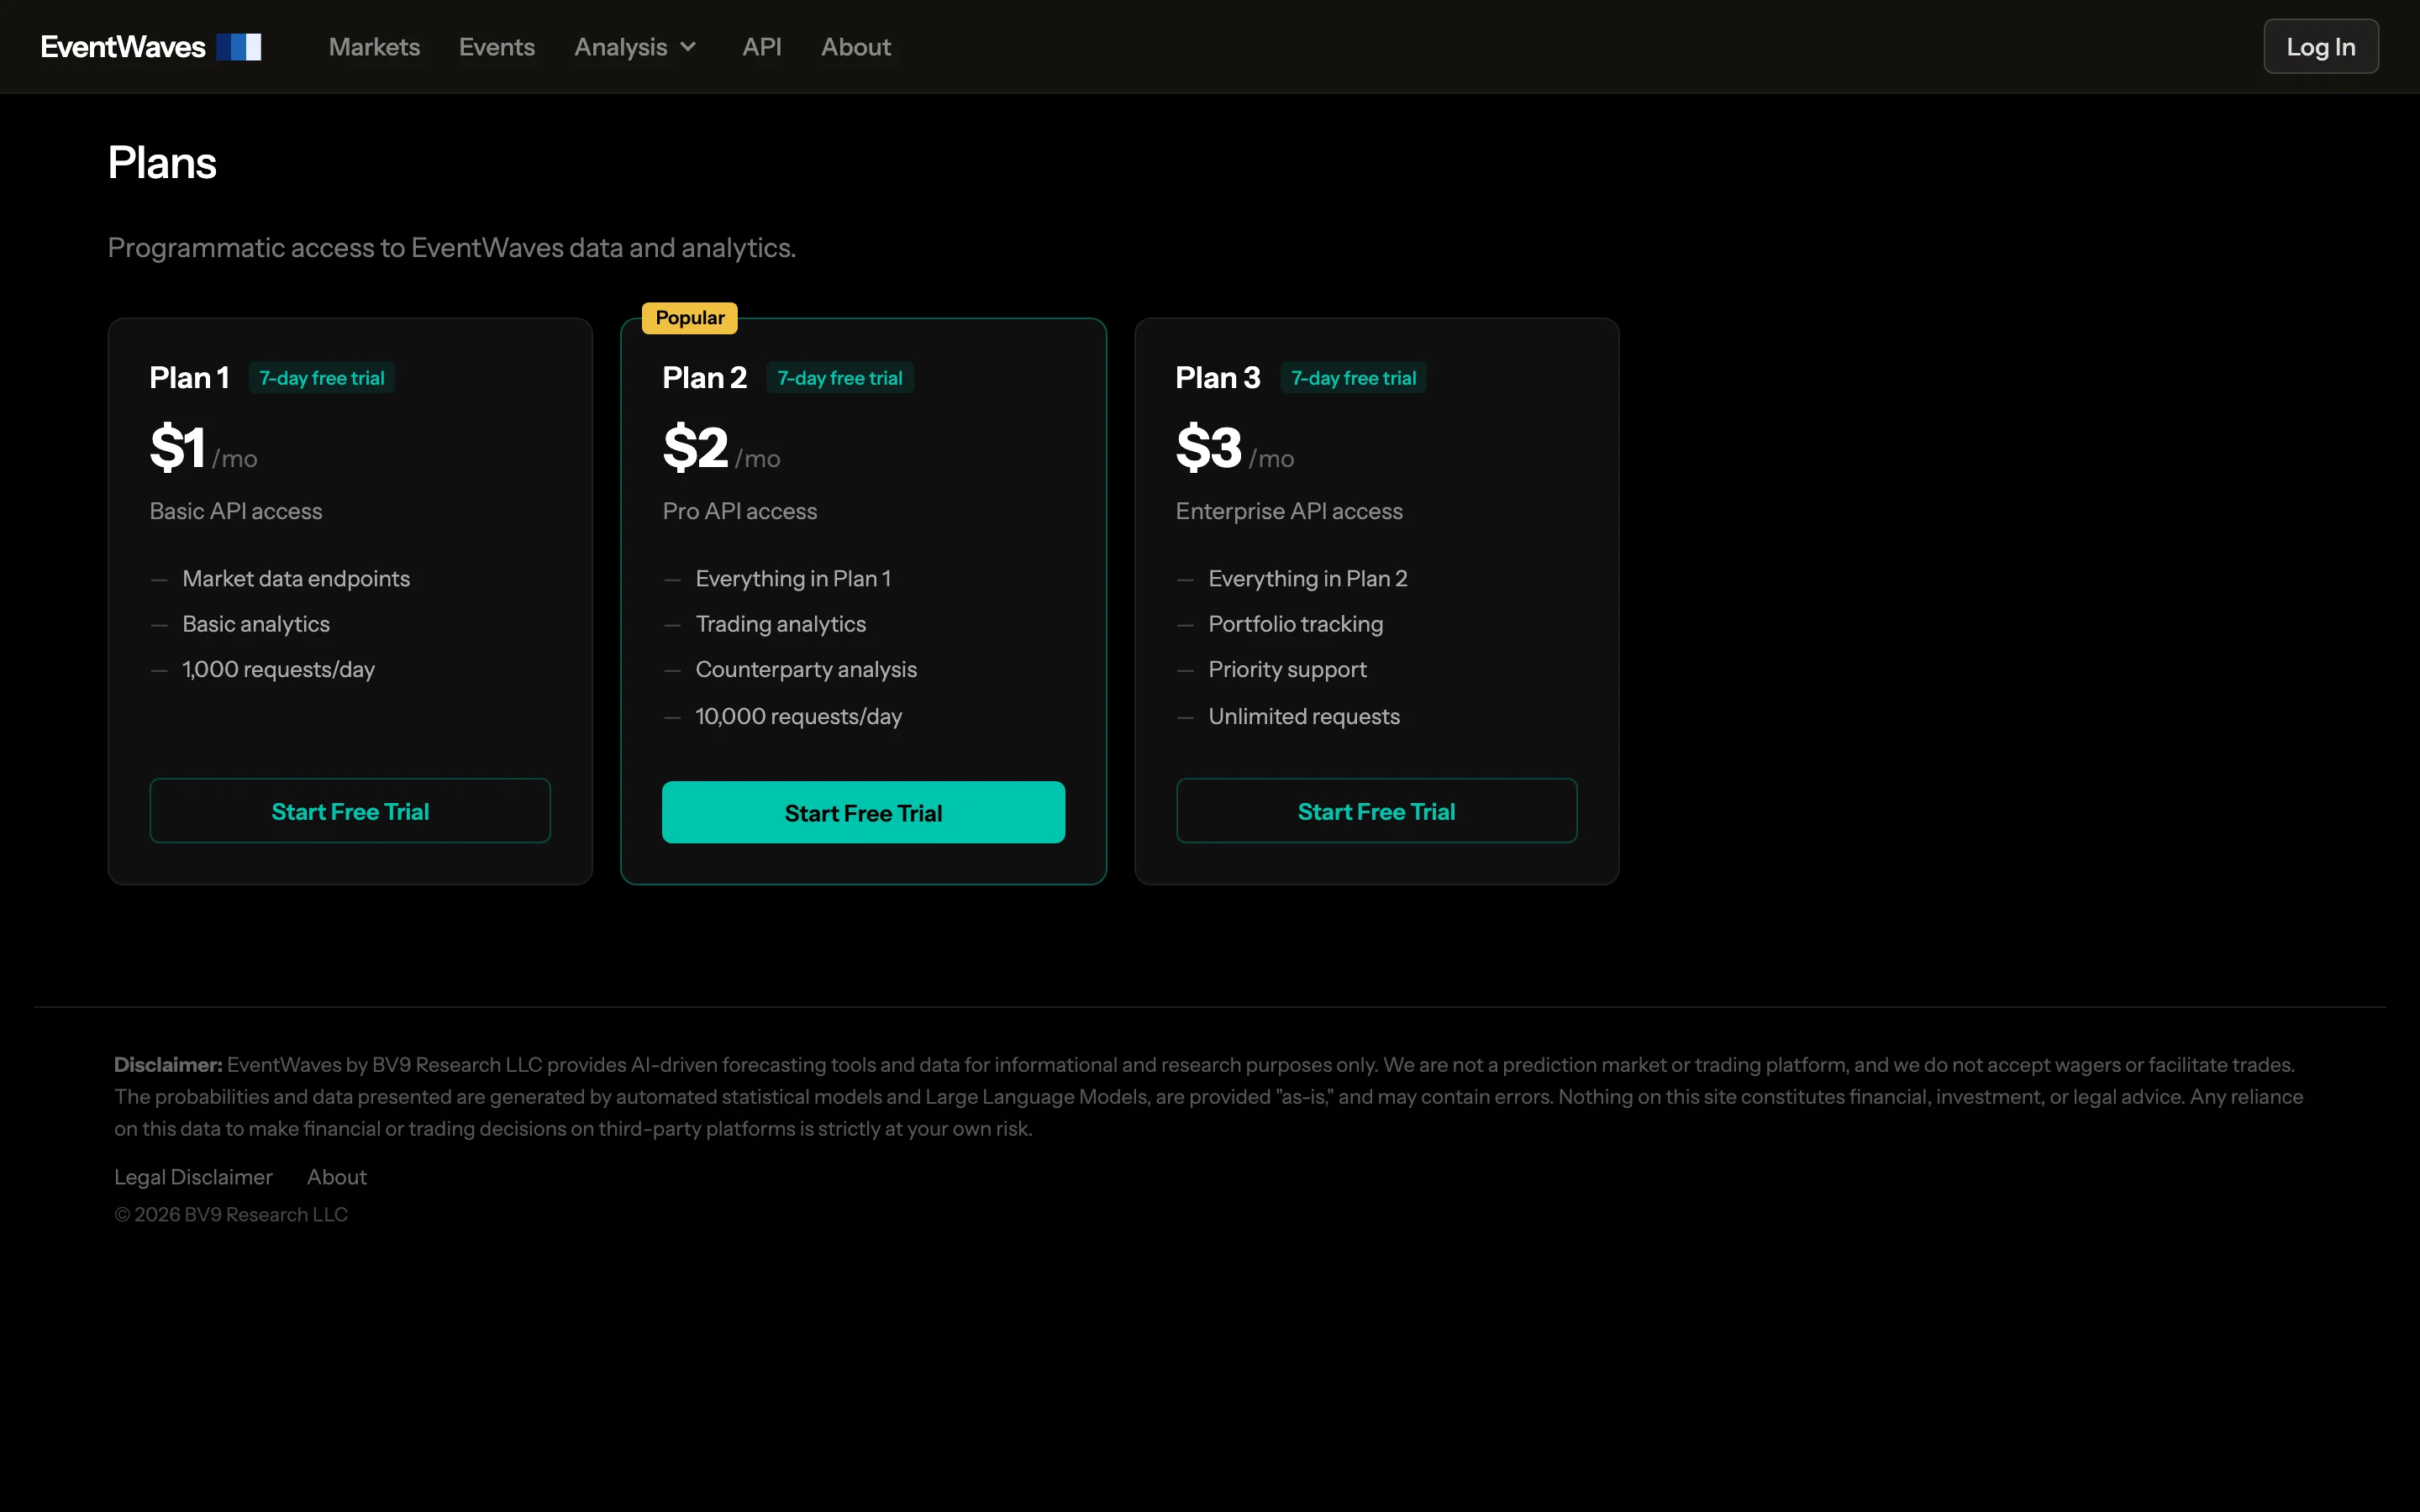Click Plan 3's 7-day free trial tag
This screenshot has width=2420, height=1512.
[x=1354, y=378]
